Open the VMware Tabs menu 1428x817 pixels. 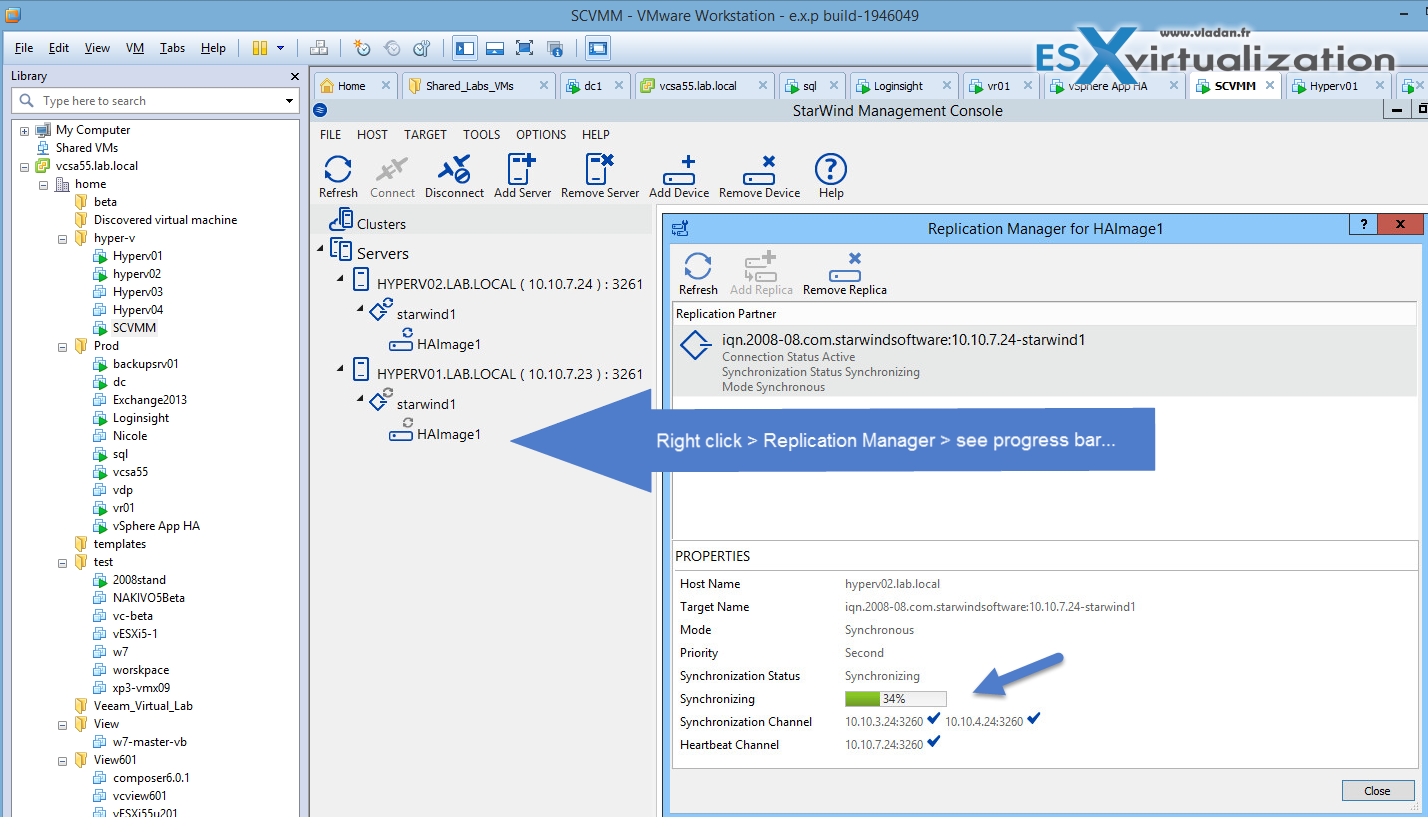173,48
